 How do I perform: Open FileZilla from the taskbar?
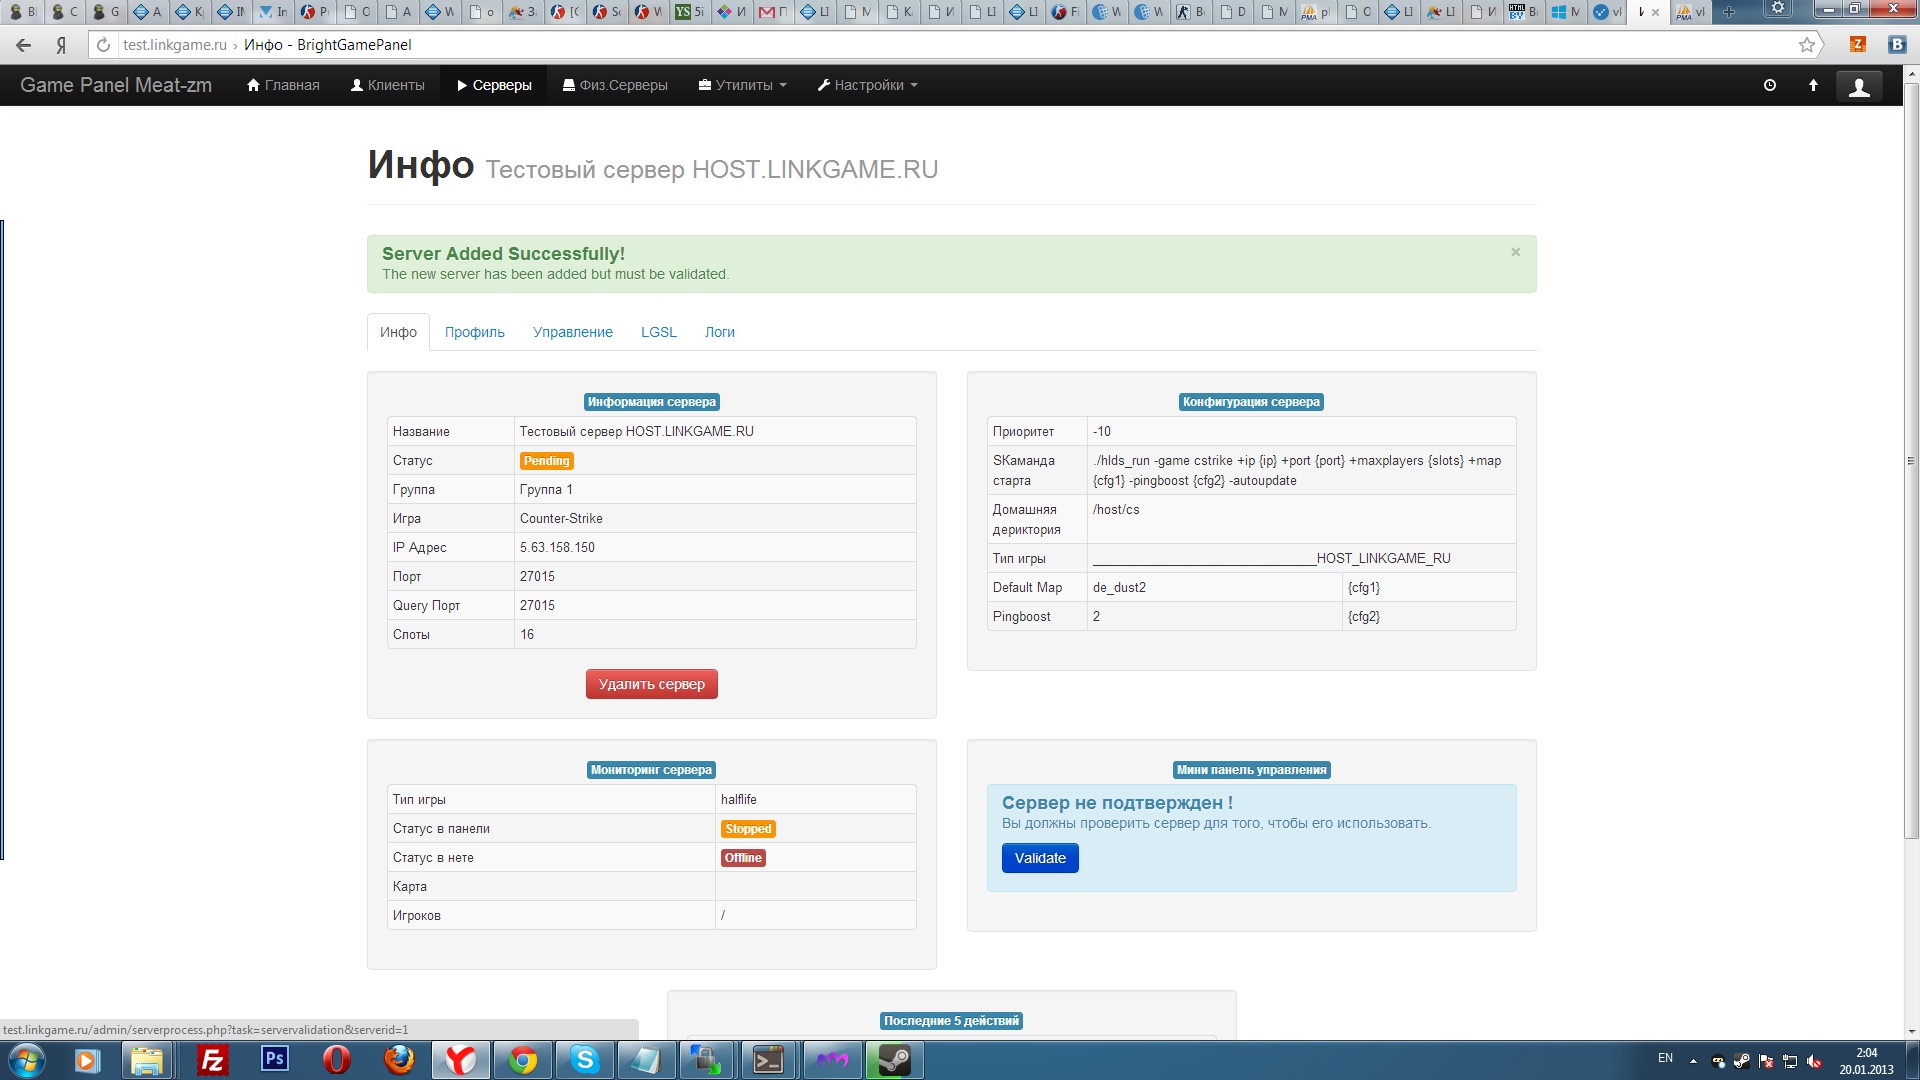pyautogui.click(x=212, y=1060)
